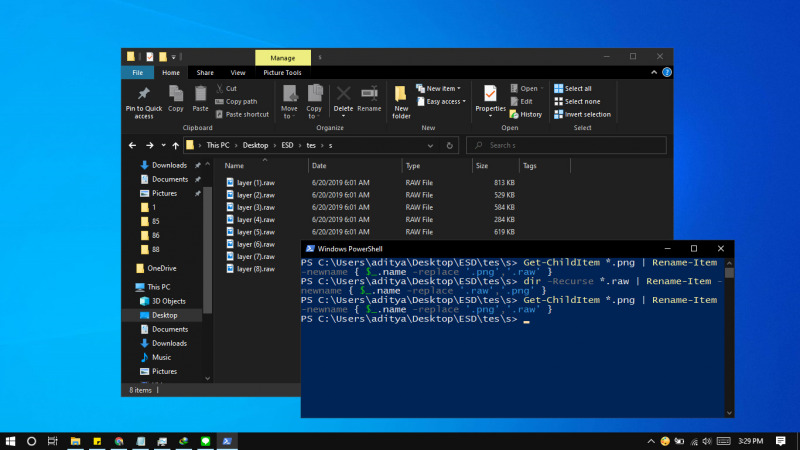The image size is (800, 450).
Task: Select layer (8).raw file
Action: pos(256,269)
